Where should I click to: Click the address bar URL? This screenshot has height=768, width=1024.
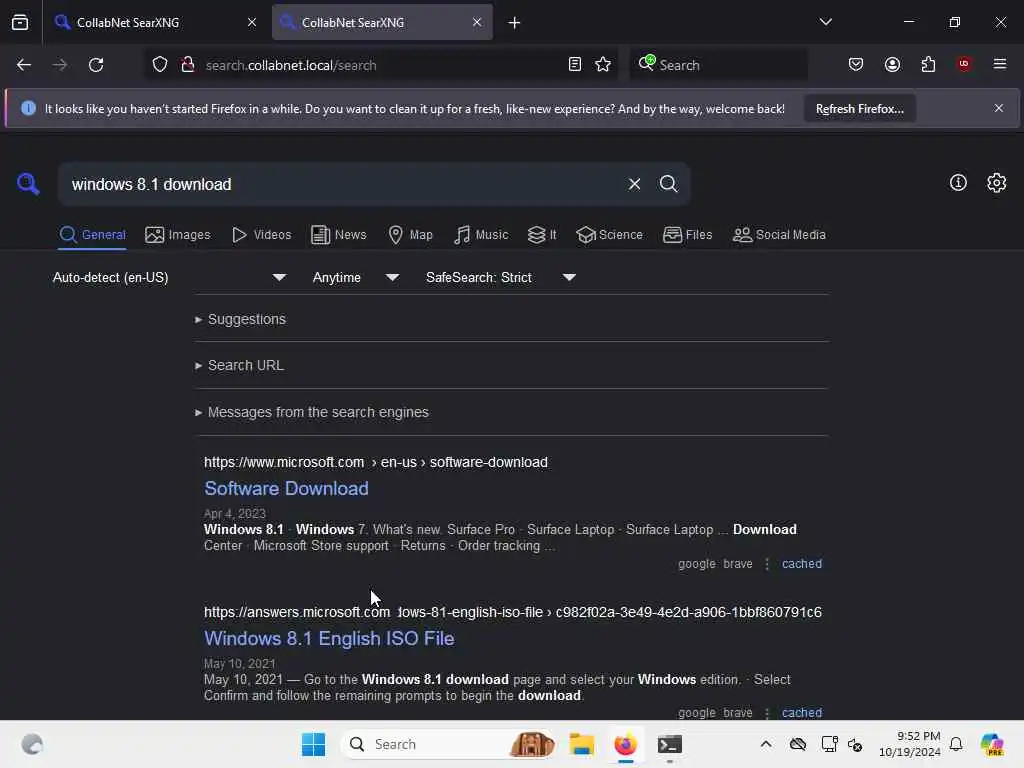click(x=291, y=65)
